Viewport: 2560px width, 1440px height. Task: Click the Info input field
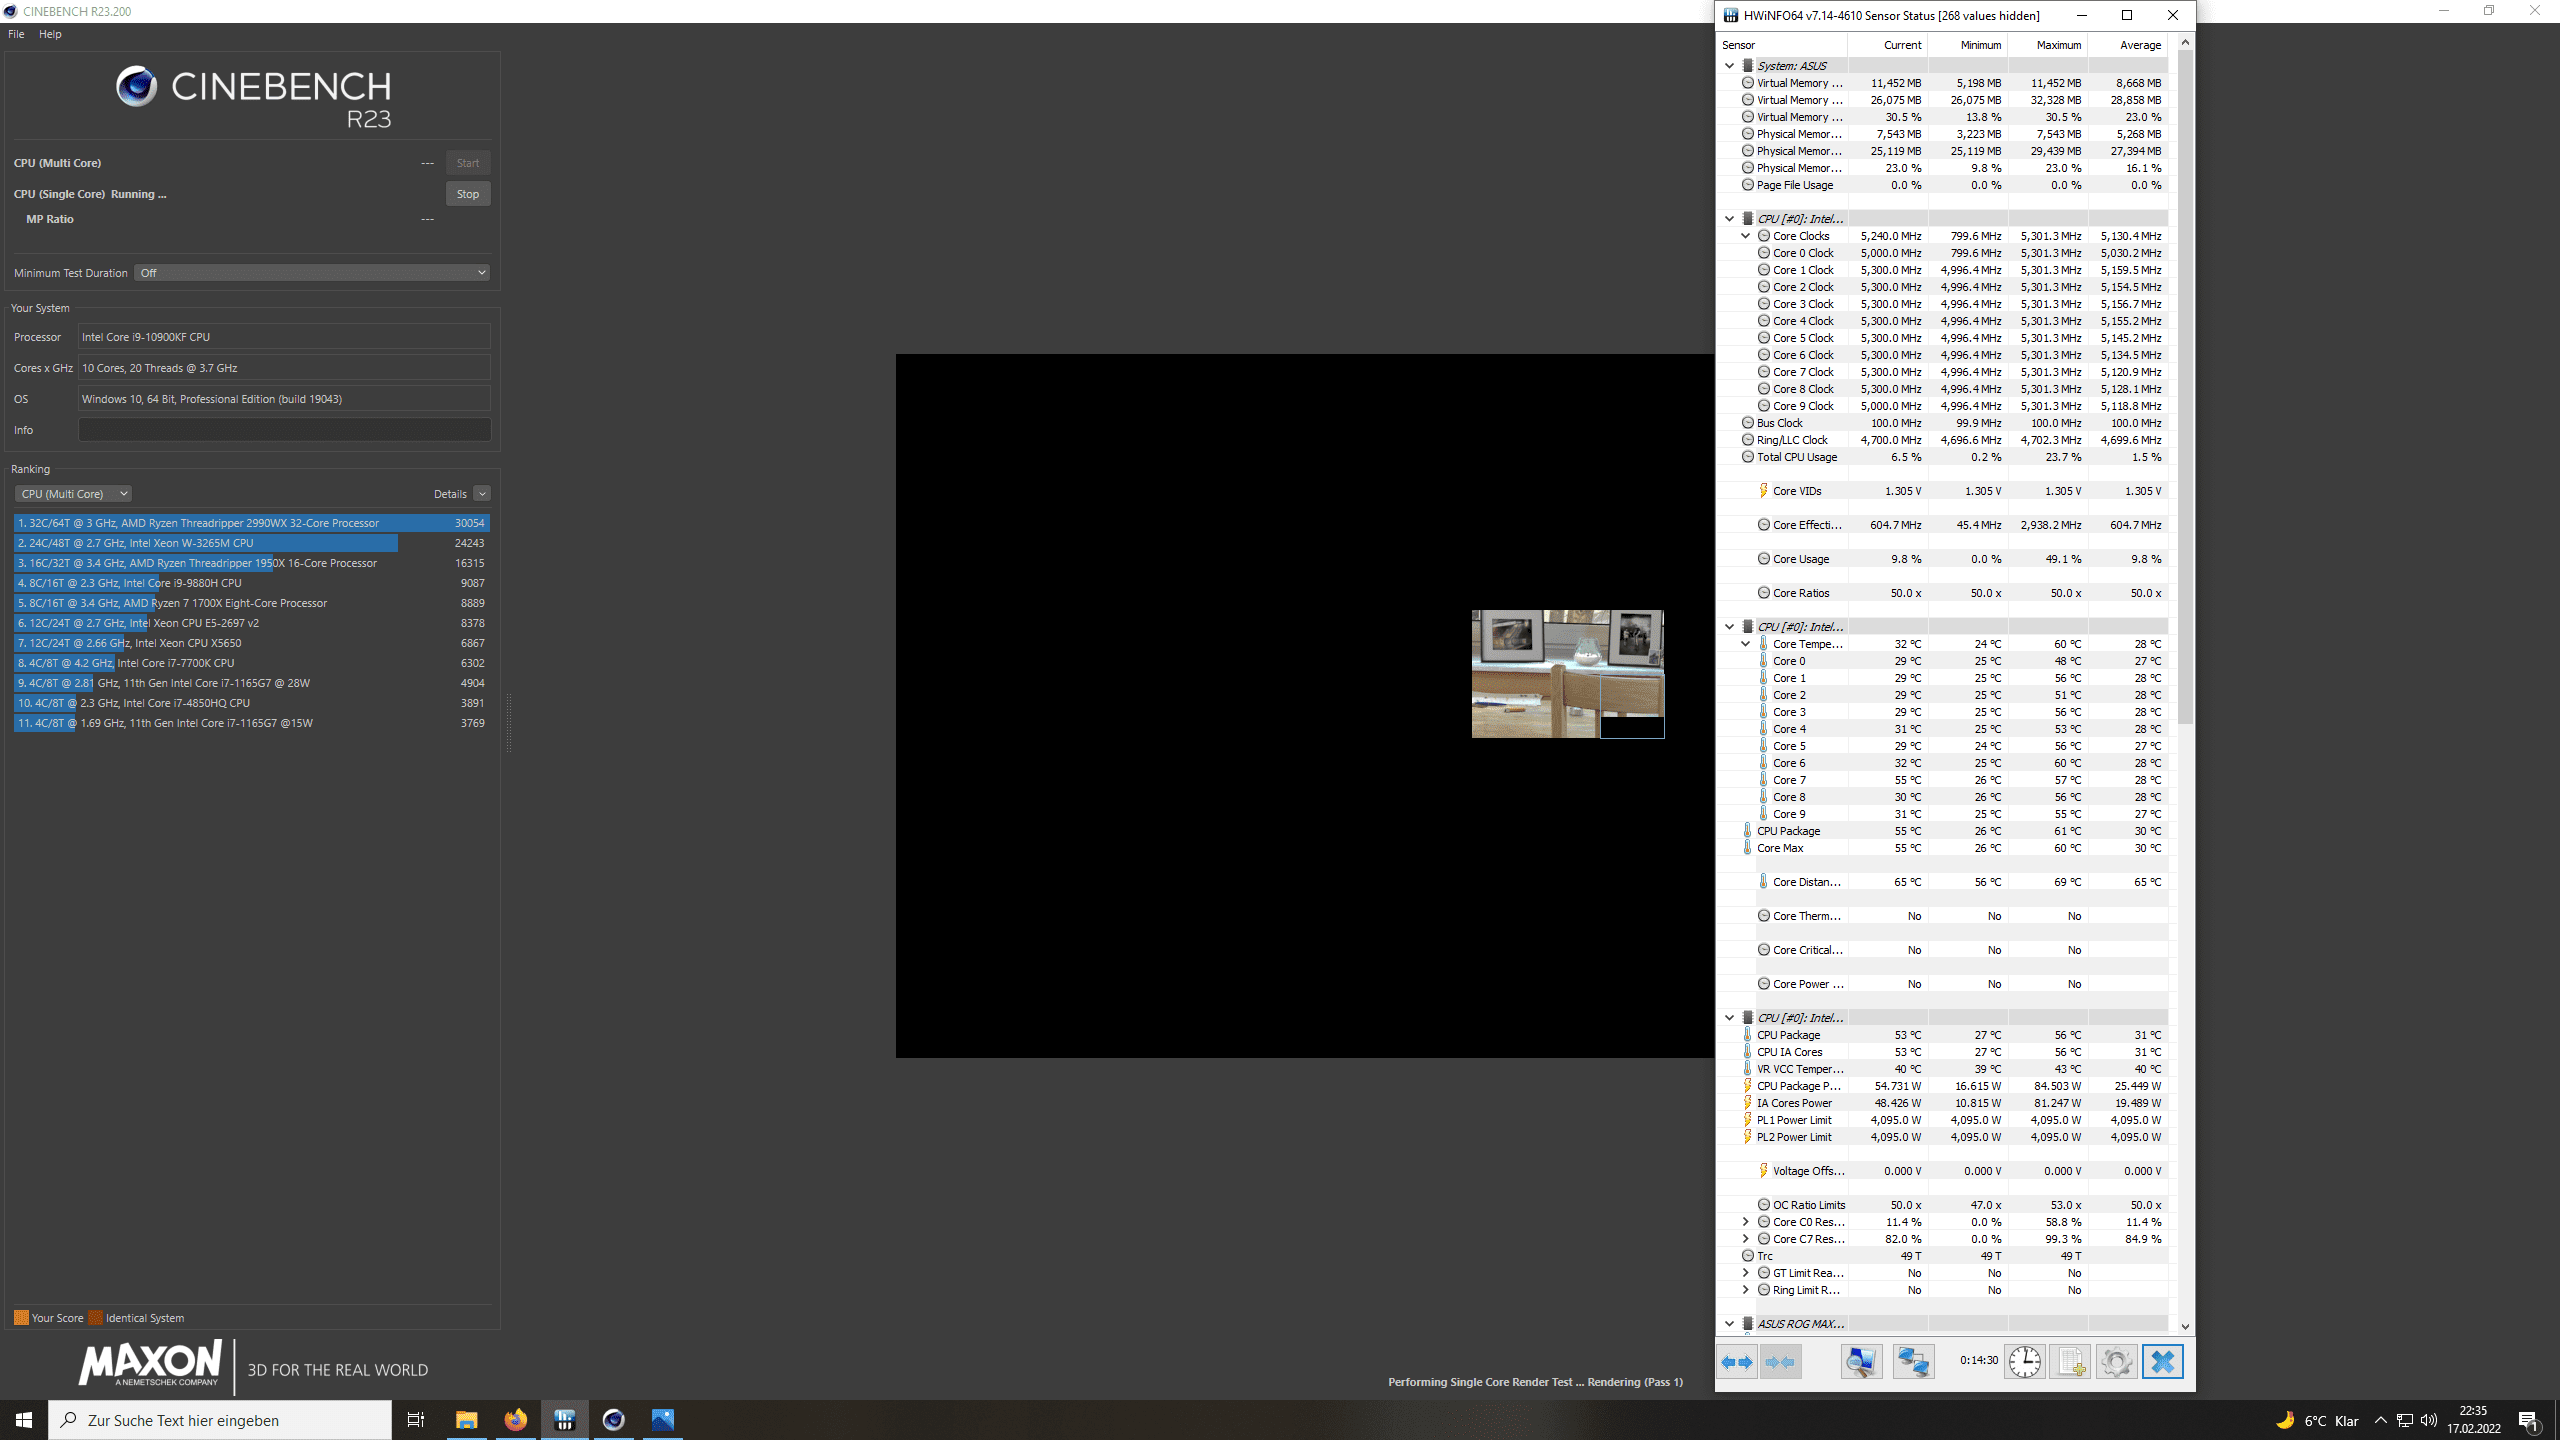284,430
